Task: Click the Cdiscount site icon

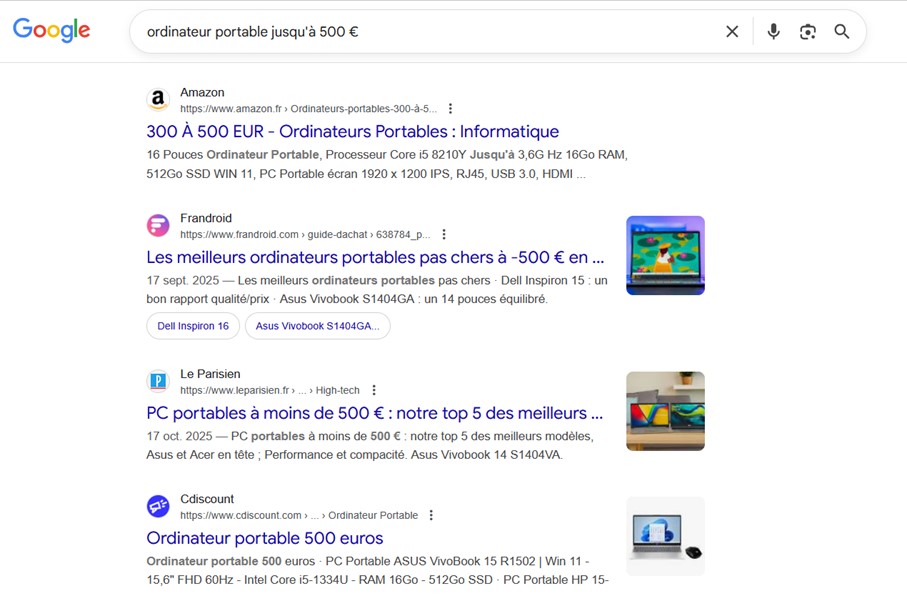Action: pos(158,506)
